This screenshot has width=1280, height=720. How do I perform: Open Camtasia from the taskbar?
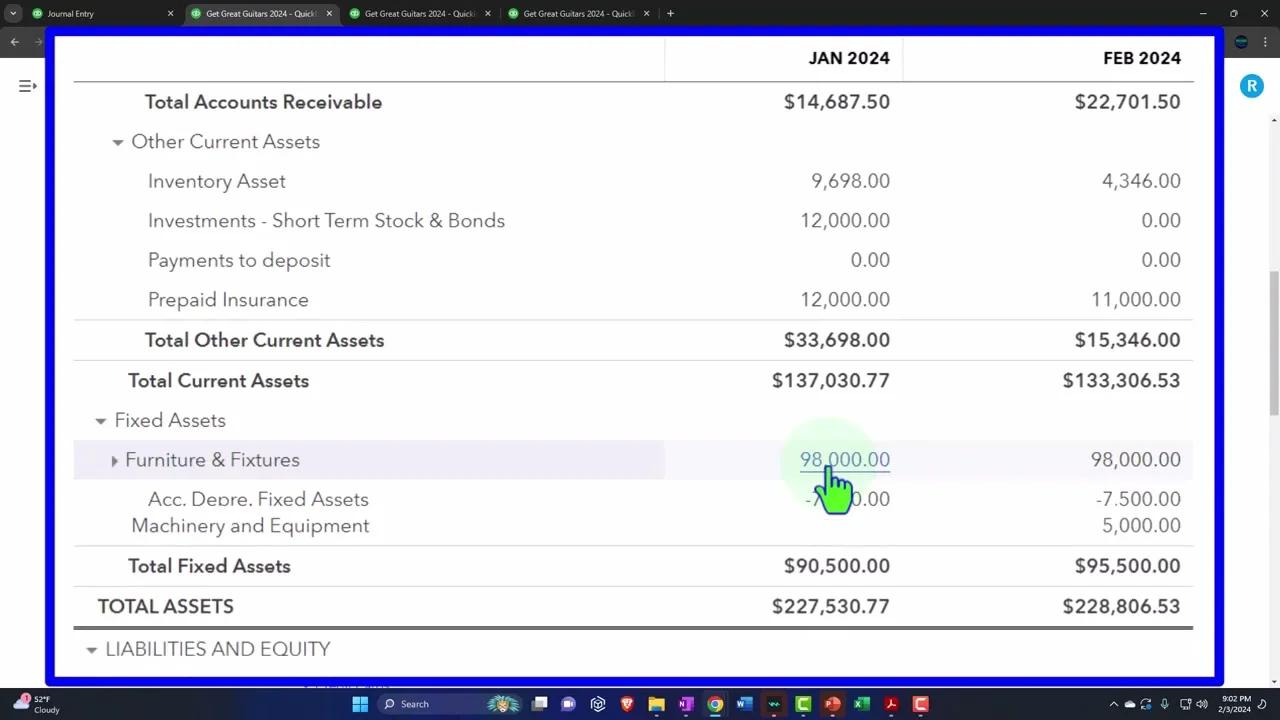coord(802,704)
